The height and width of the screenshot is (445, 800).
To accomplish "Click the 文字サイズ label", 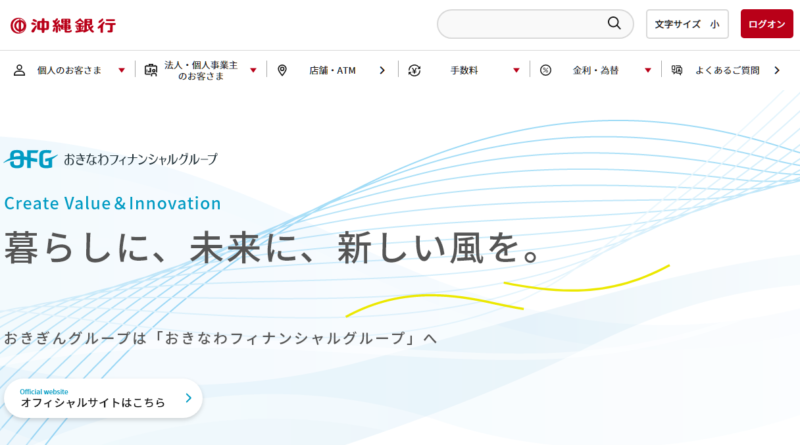I will click(x=678, y=24).
